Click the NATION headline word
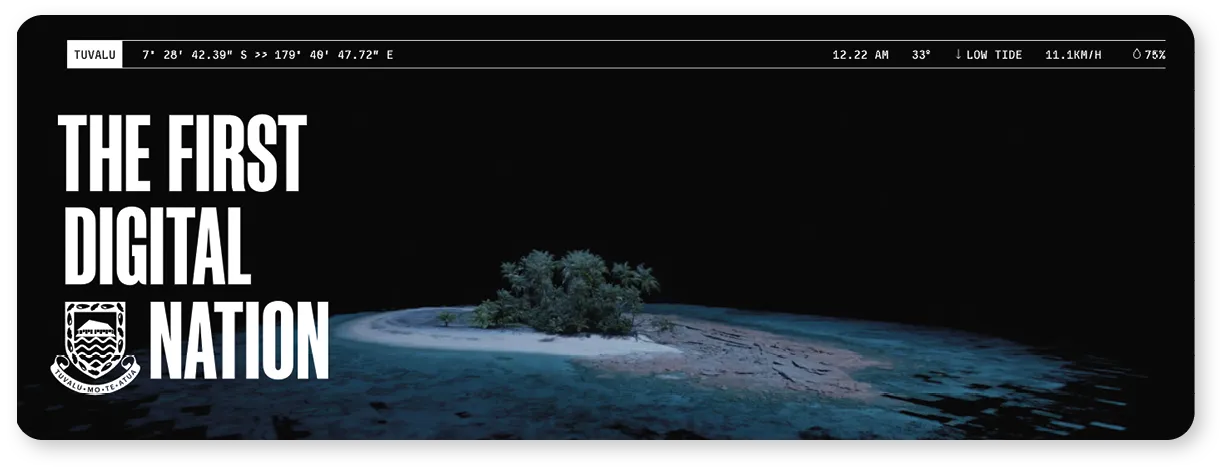Screen dimensions: 1224x469 [x=239, y=339]
